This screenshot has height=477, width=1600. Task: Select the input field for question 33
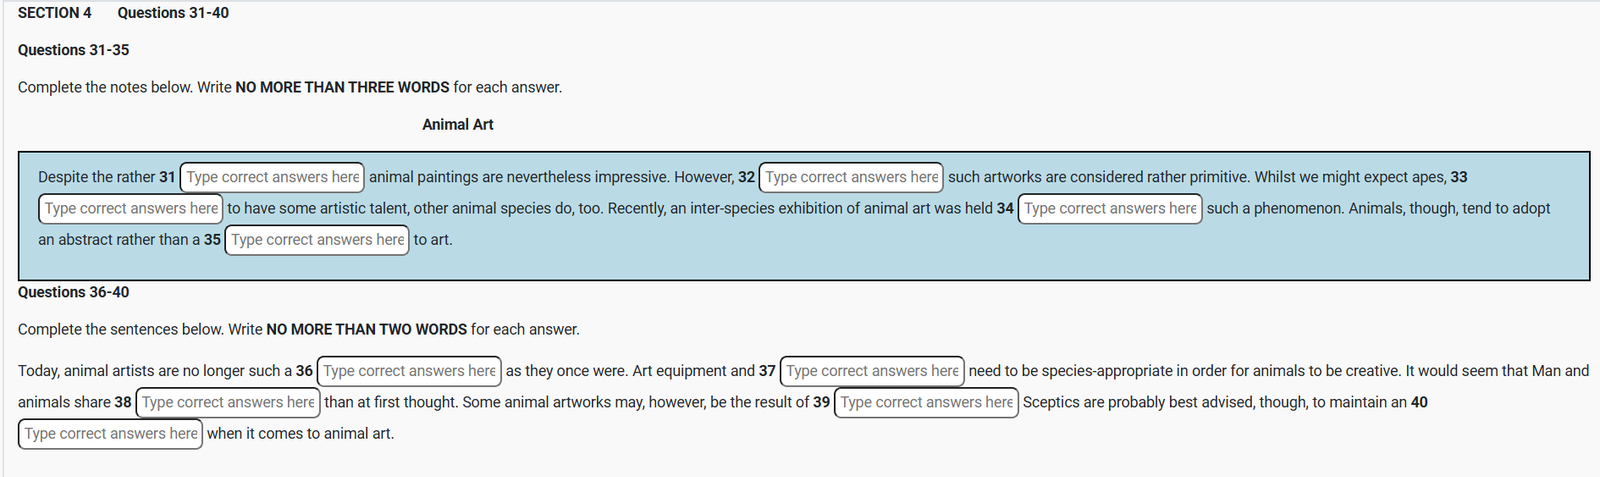(131, 208)
